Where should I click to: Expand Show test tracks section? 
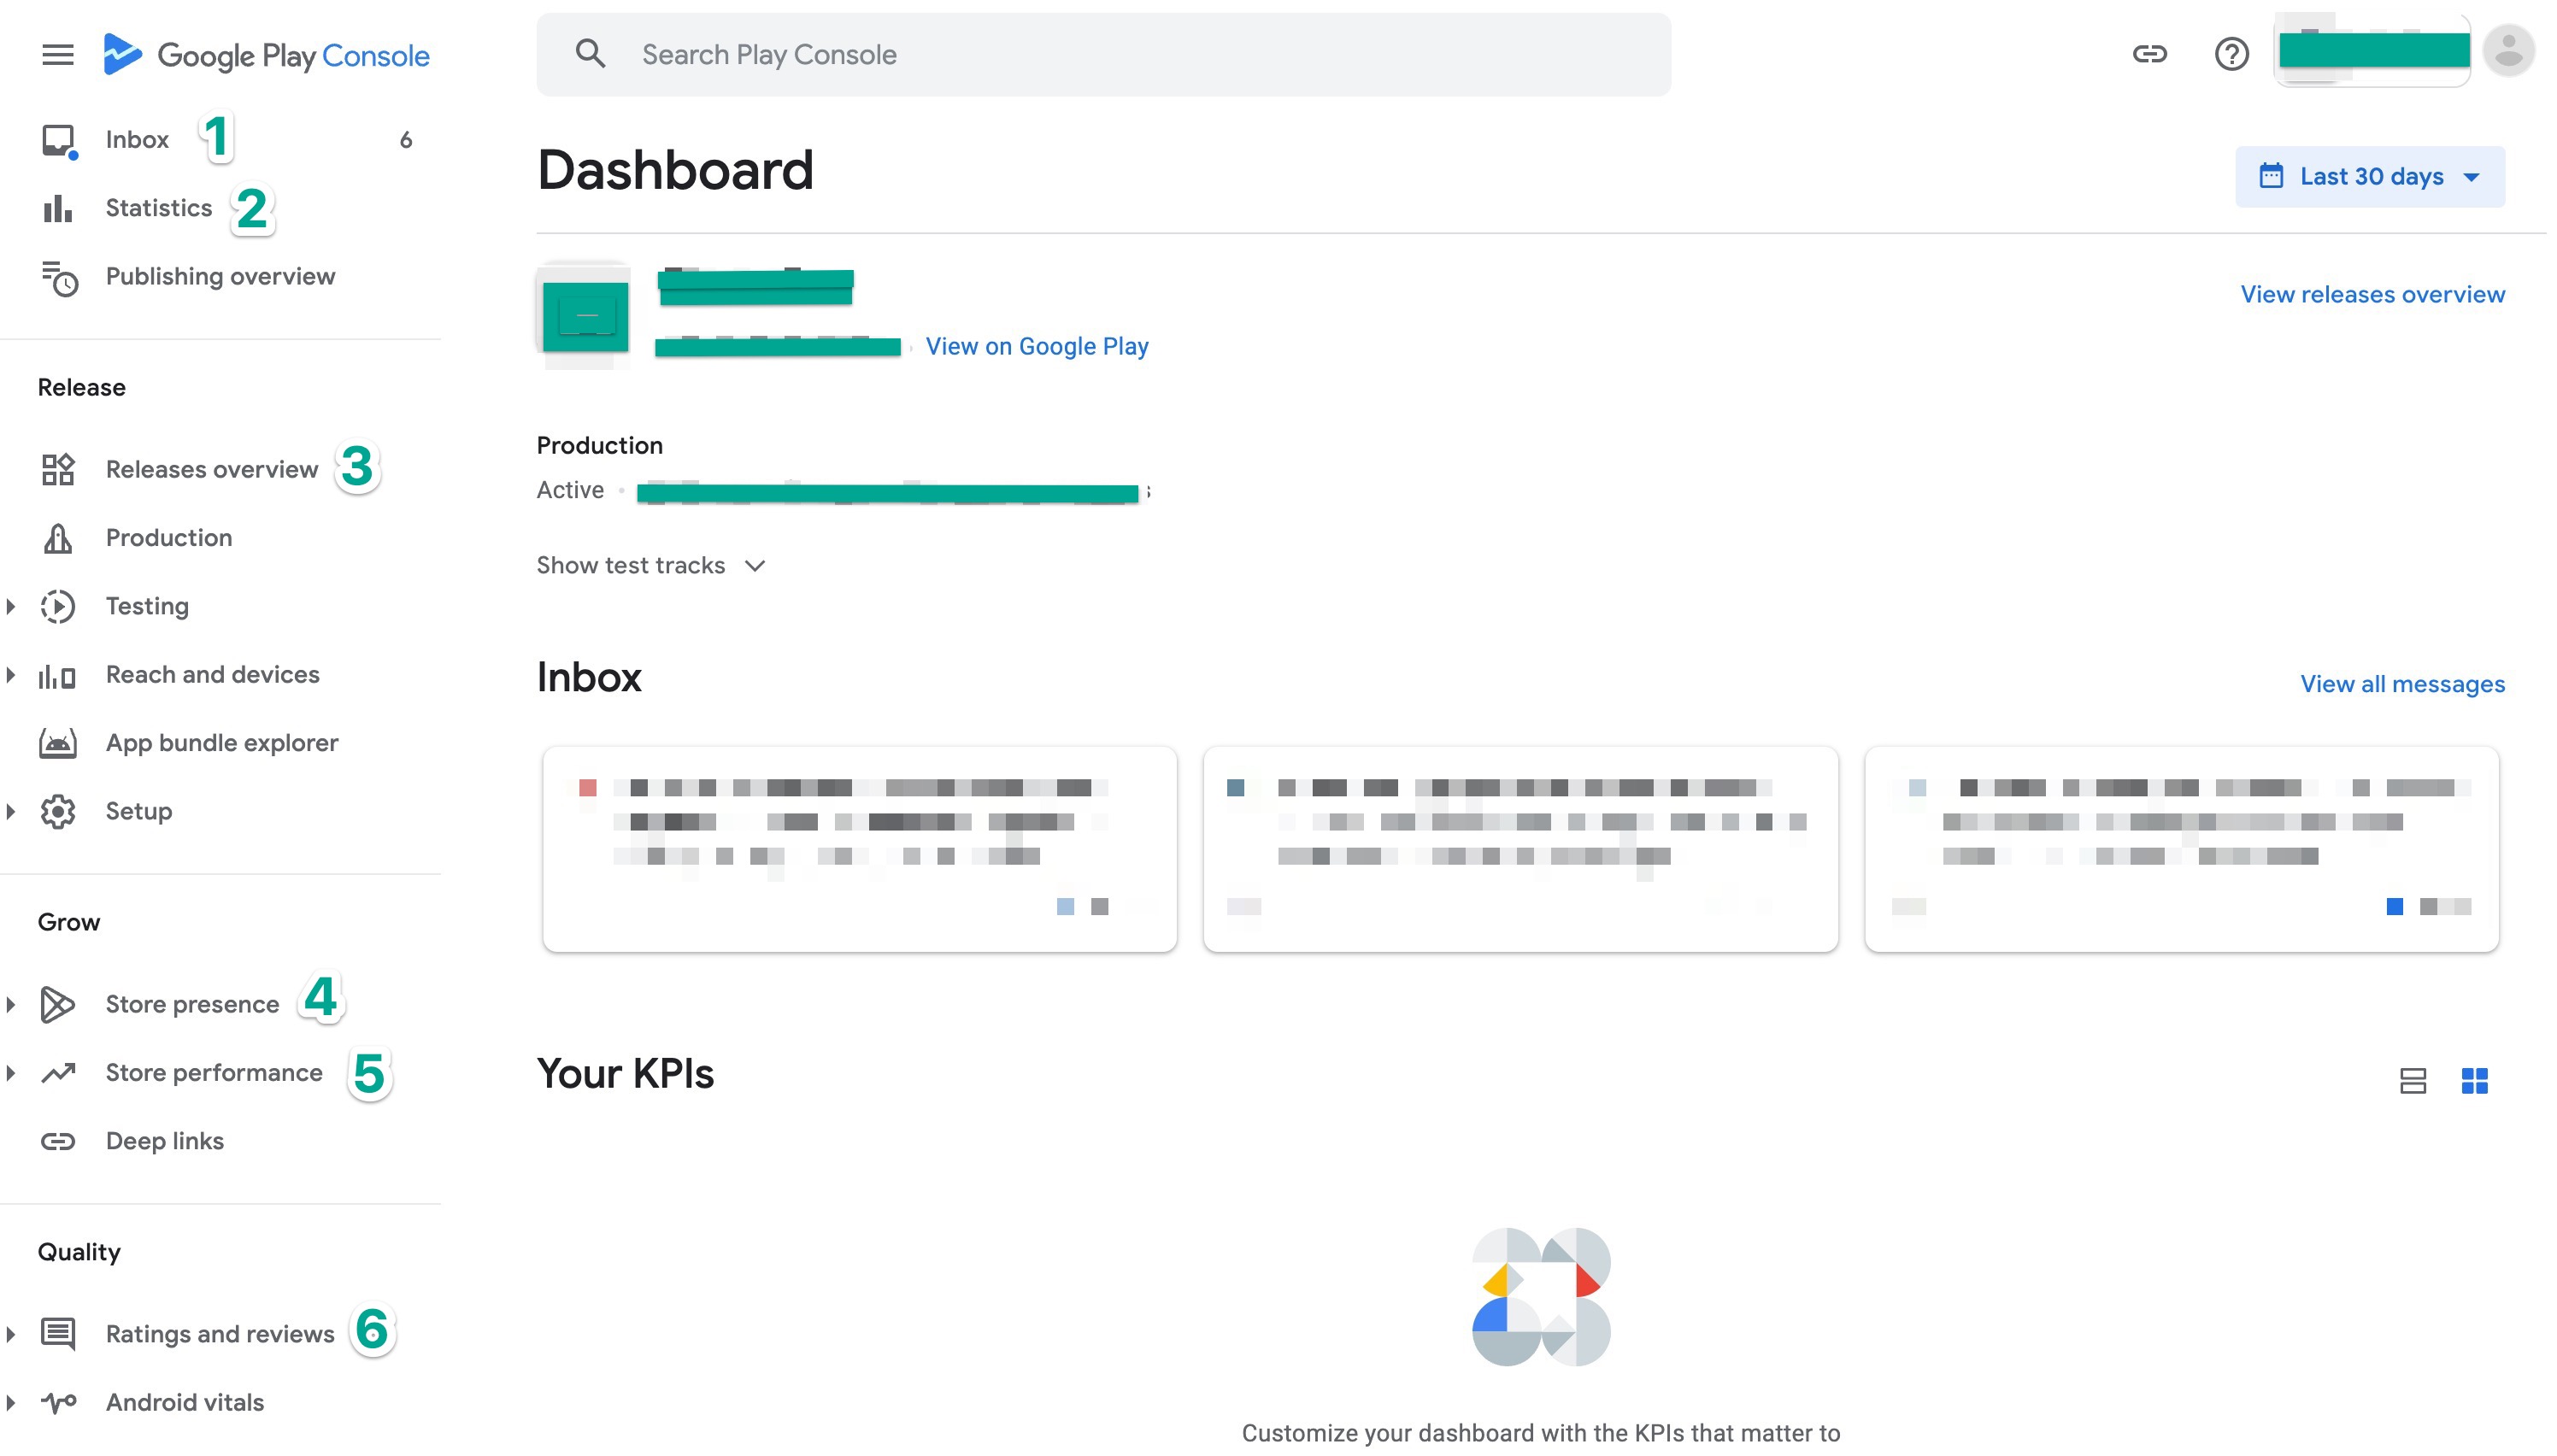click(x=651, y=566)
